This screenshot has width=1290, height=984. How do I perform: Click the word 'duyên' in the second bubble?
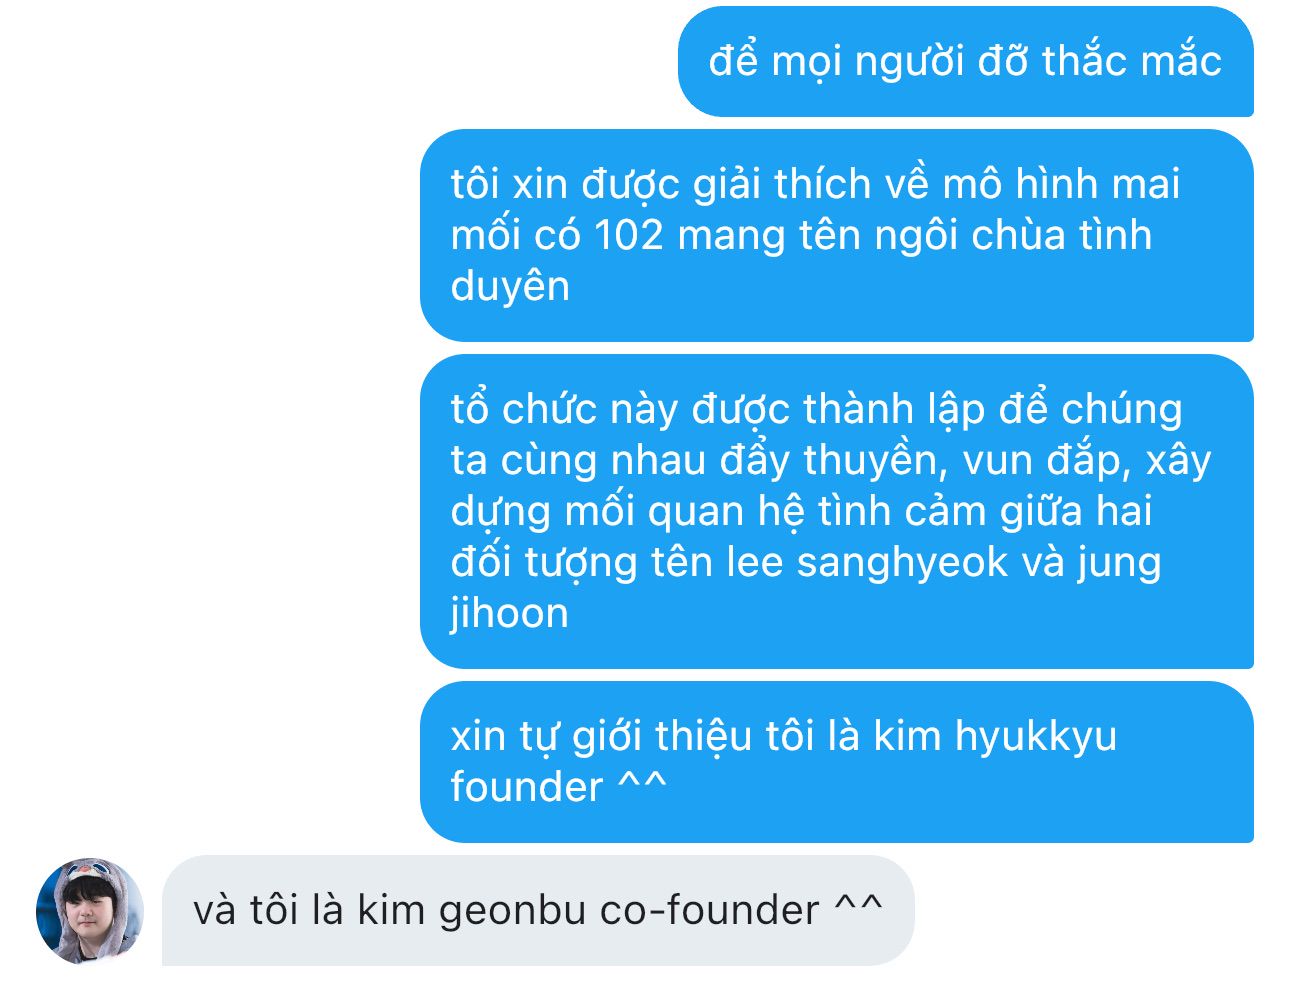pyautogui.click(x=510, y=288)
